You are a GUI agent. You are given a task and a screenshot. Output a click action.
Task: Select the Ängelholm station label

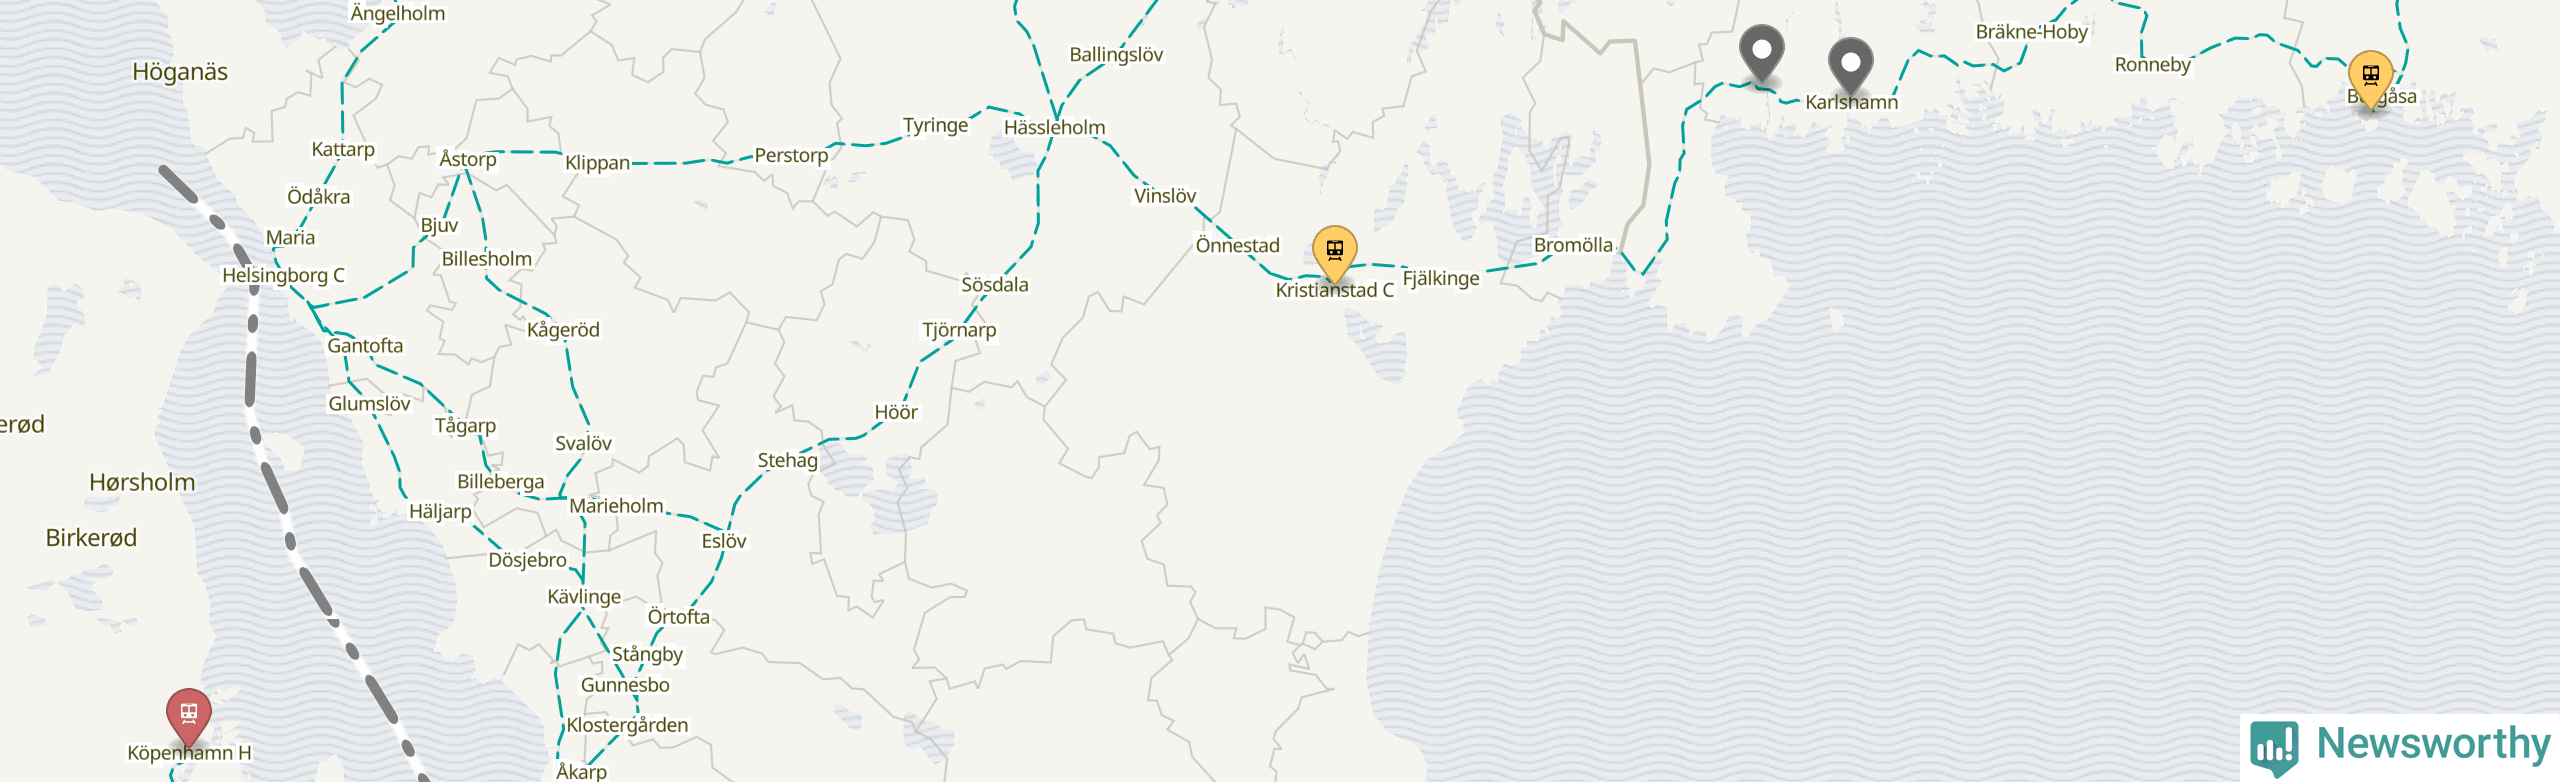(397, 13)
